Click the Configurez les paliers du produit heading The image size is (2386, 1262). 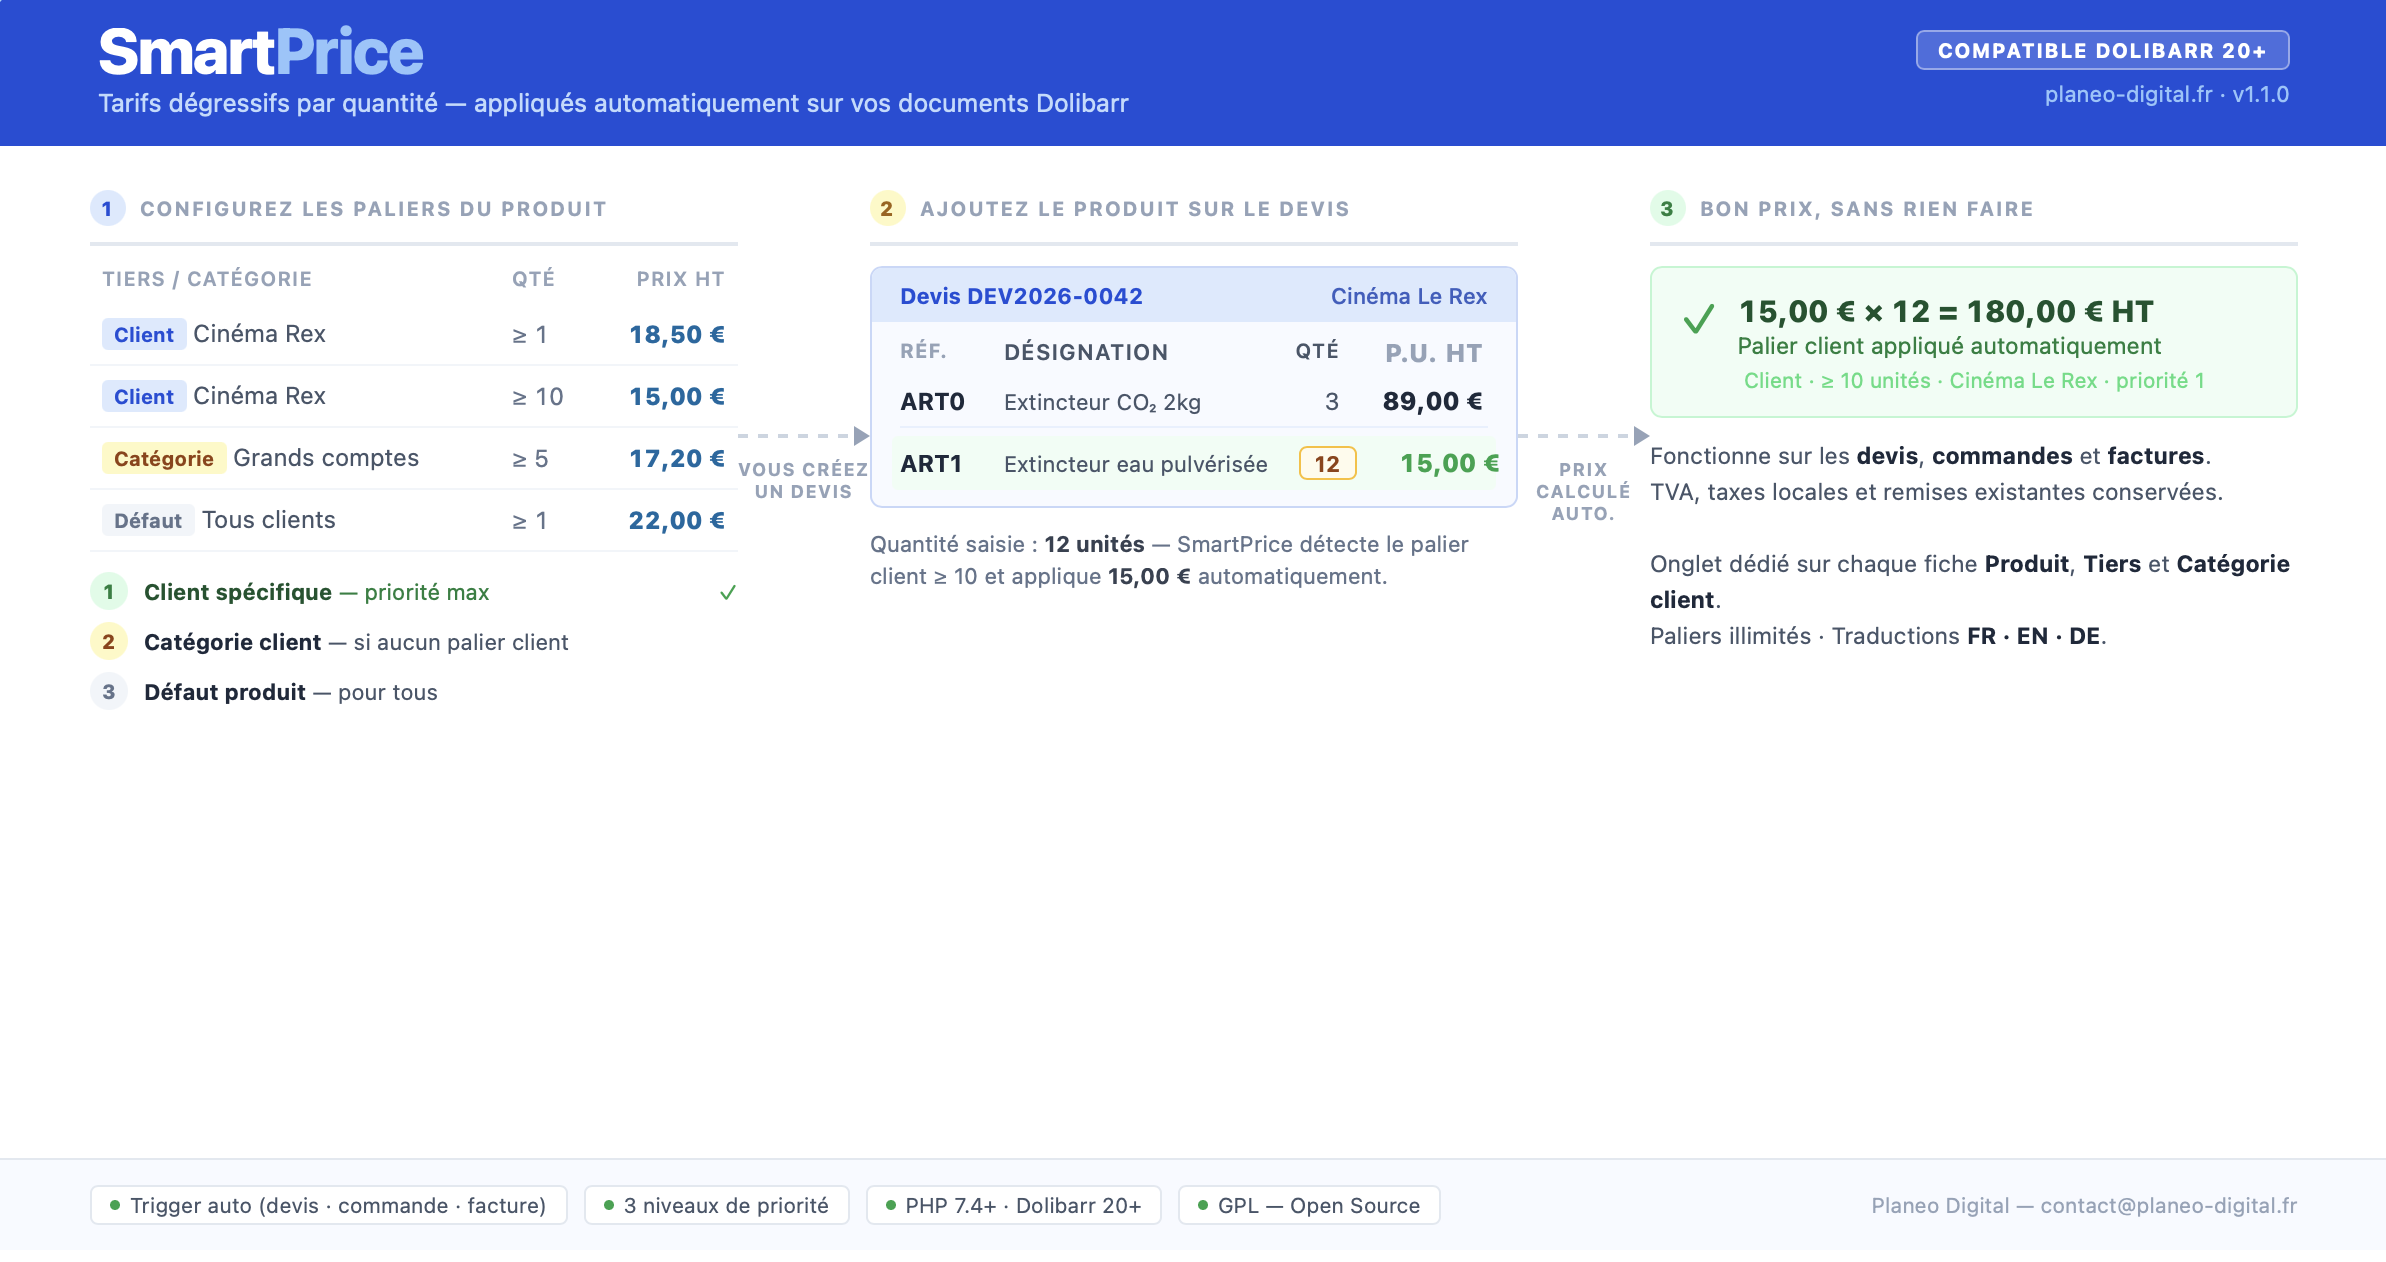(x=373, y=208)
